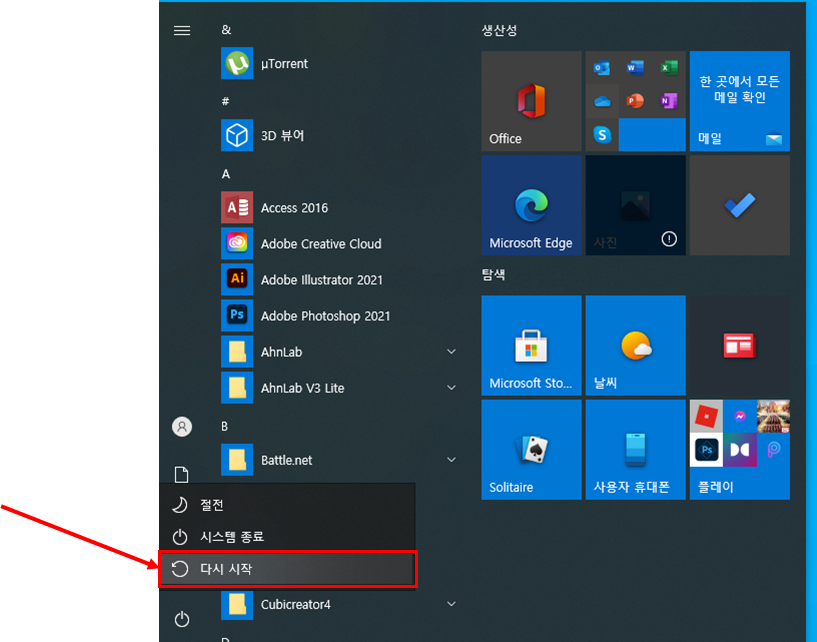This screenshot has height=642, width=817.
Task: Open the Microsoft Store tile
Action: click(x=531, y=345)
